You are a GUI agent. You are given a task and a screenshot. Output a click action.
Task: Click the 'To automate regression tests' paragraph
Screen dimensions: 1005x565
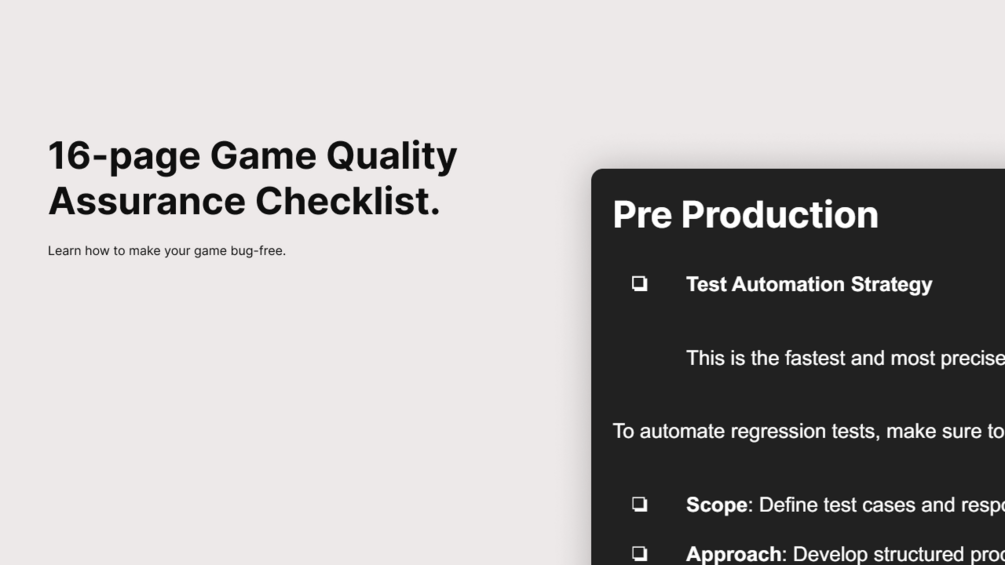pos(809,431)
